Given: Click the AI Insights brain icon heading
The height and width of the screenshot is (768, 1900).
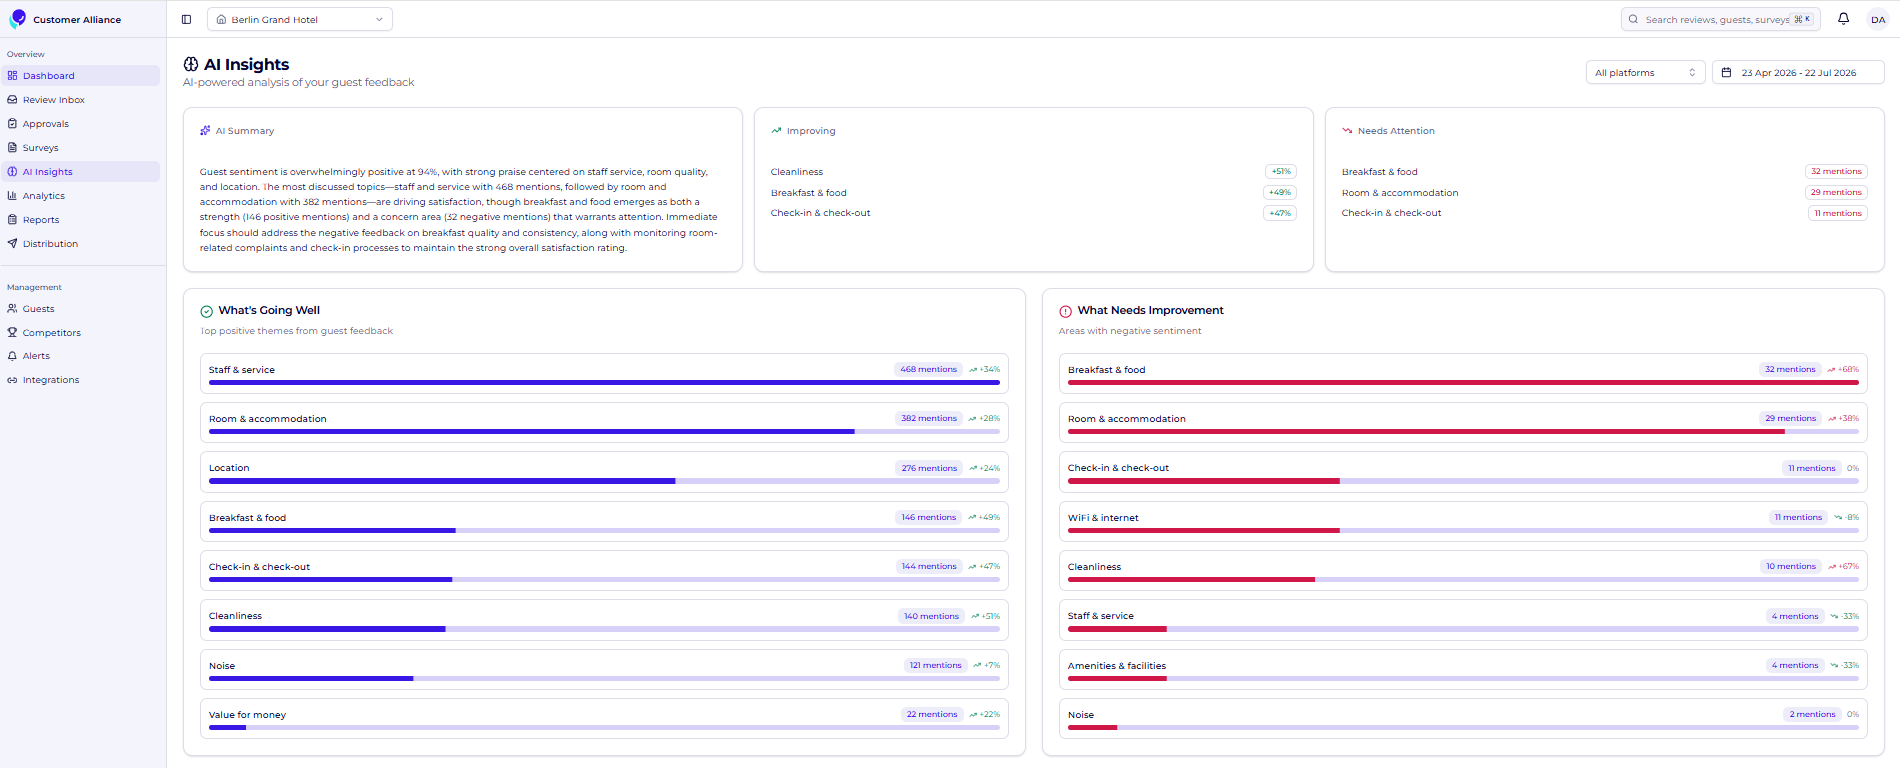Looking at the screenshot, I should (x=191, y=64).
